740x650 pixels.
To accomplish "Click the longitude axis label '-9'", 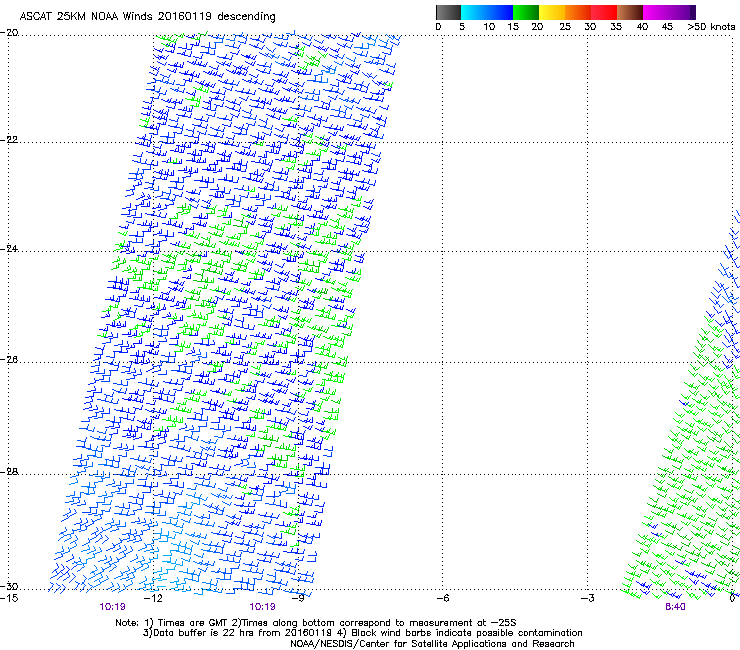I will (298, 598).
